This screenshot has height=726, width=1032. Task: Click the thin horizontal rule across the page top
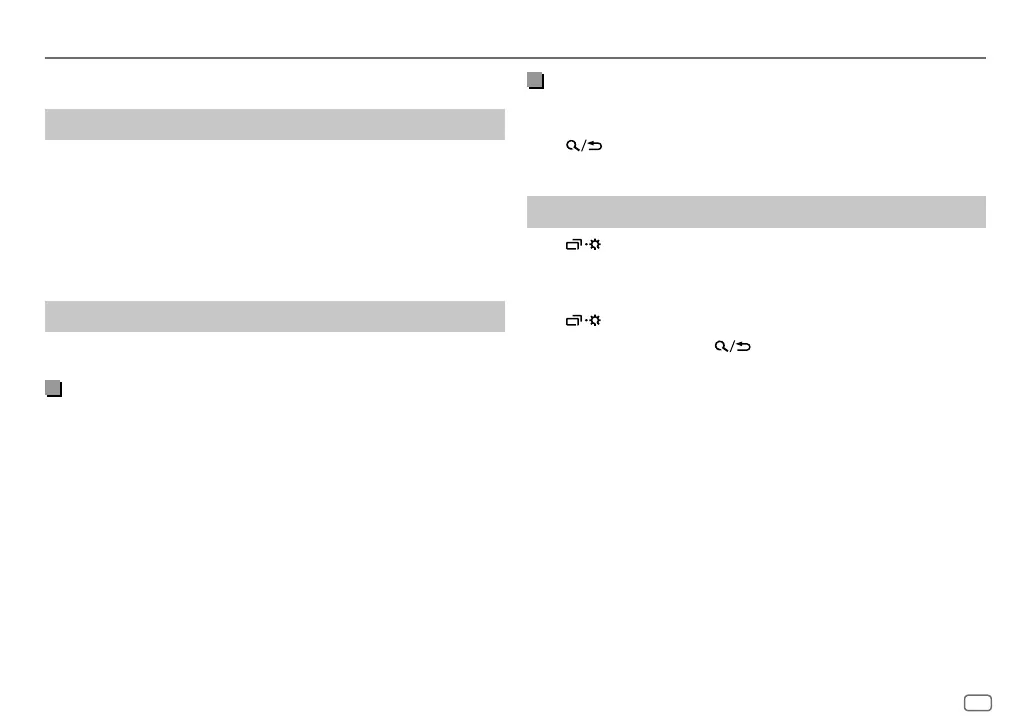coord(516,58)
